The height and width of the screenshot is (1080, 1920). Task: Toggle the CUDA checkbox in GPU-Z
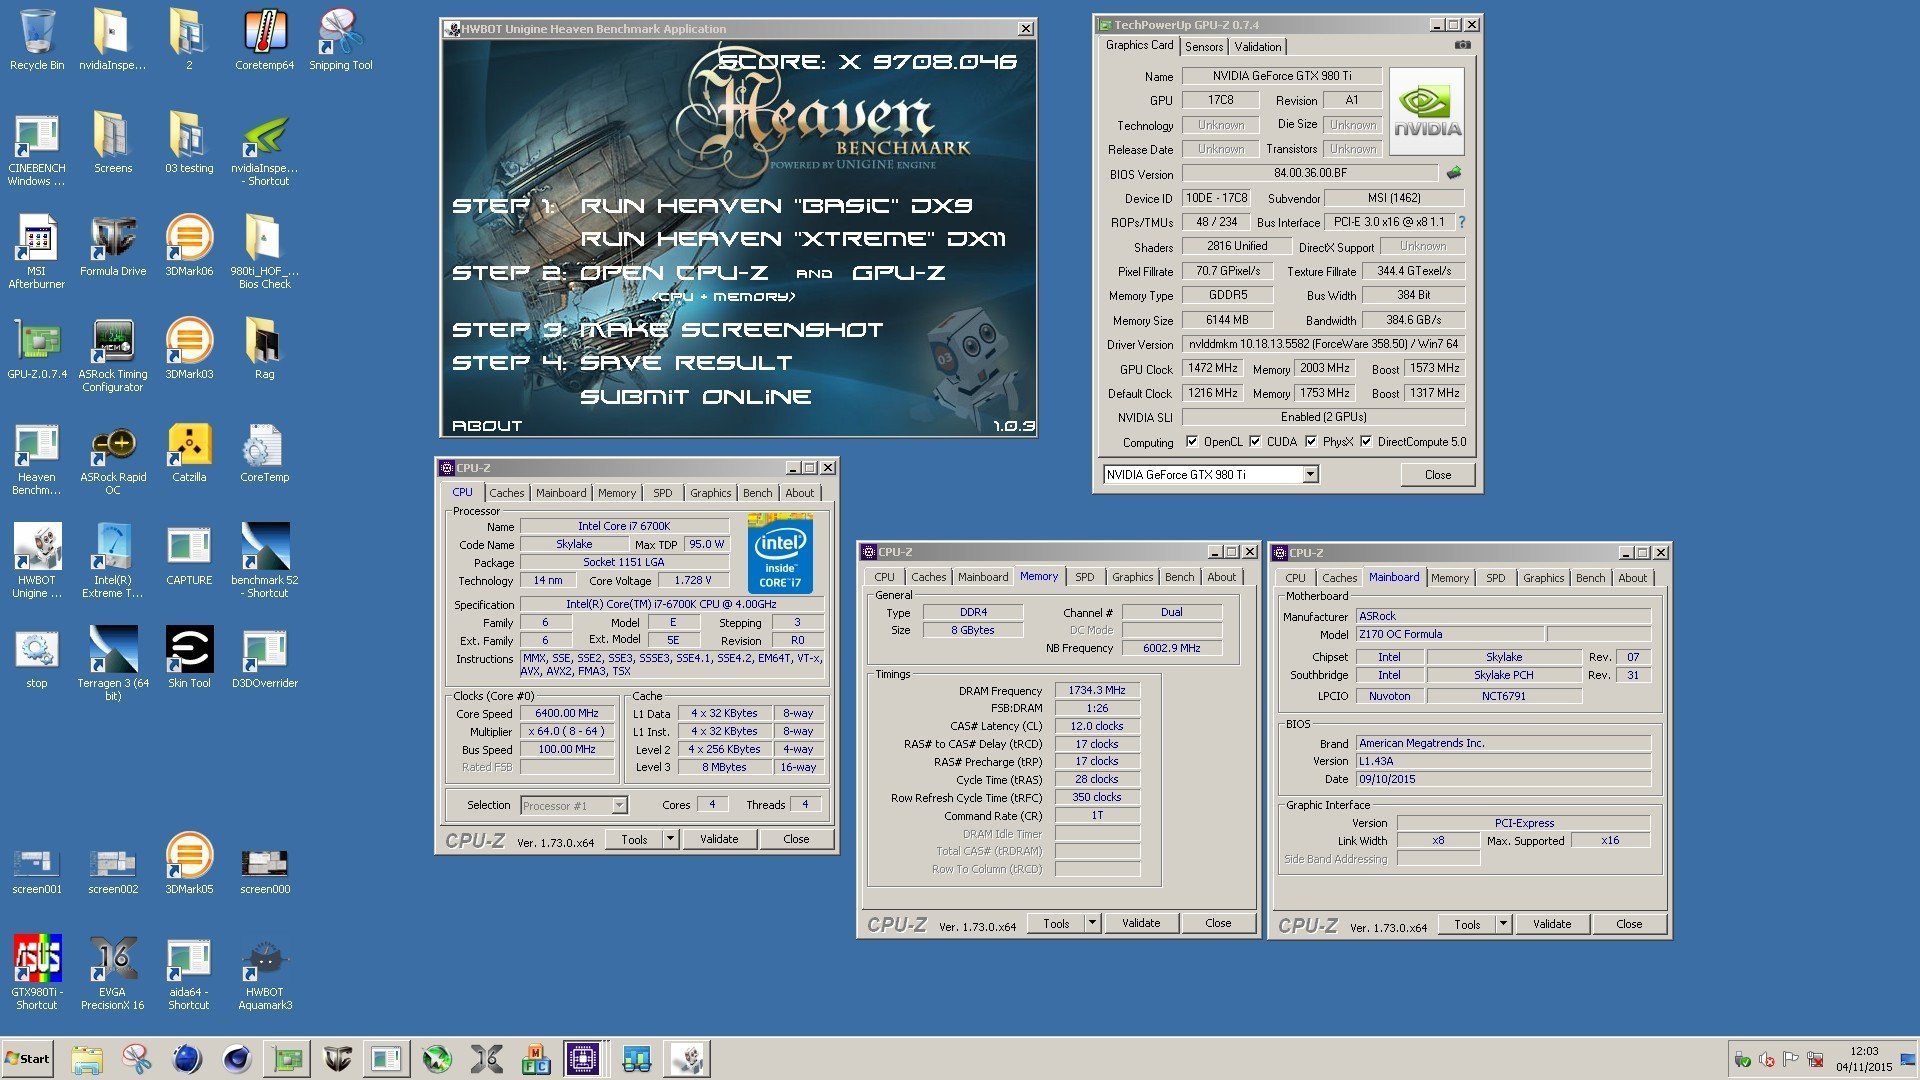[x=1254, y=441]
